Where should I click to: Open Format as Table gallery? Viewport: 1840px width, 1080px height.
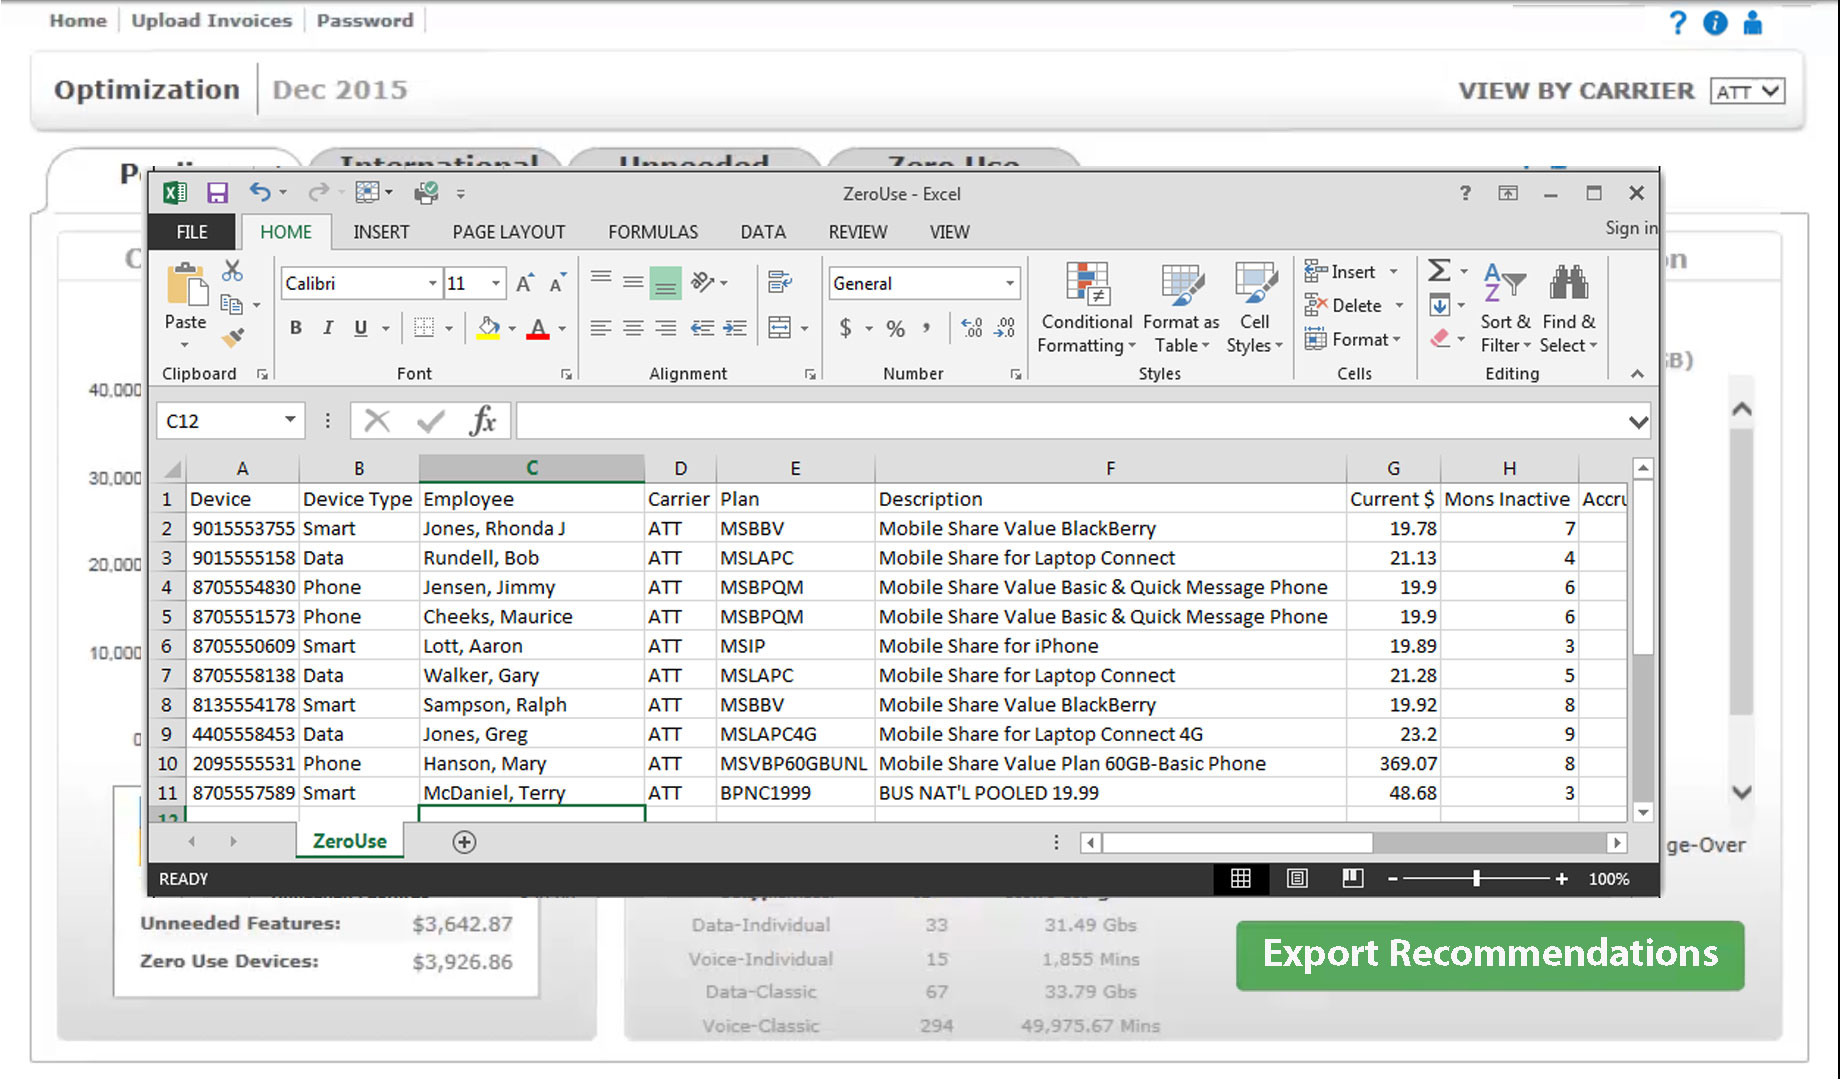pos(1181,308)
